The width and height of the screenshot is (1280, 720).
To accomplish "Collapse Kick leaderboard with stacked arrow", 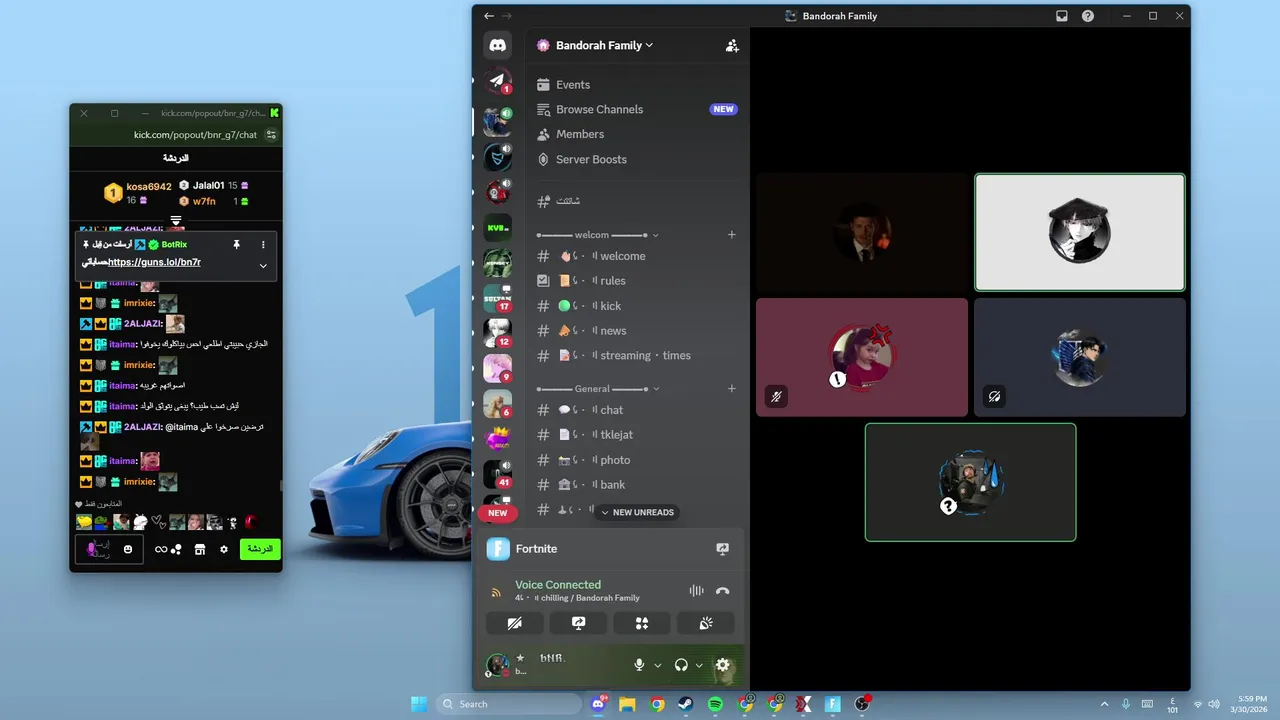I will (176, 220).
